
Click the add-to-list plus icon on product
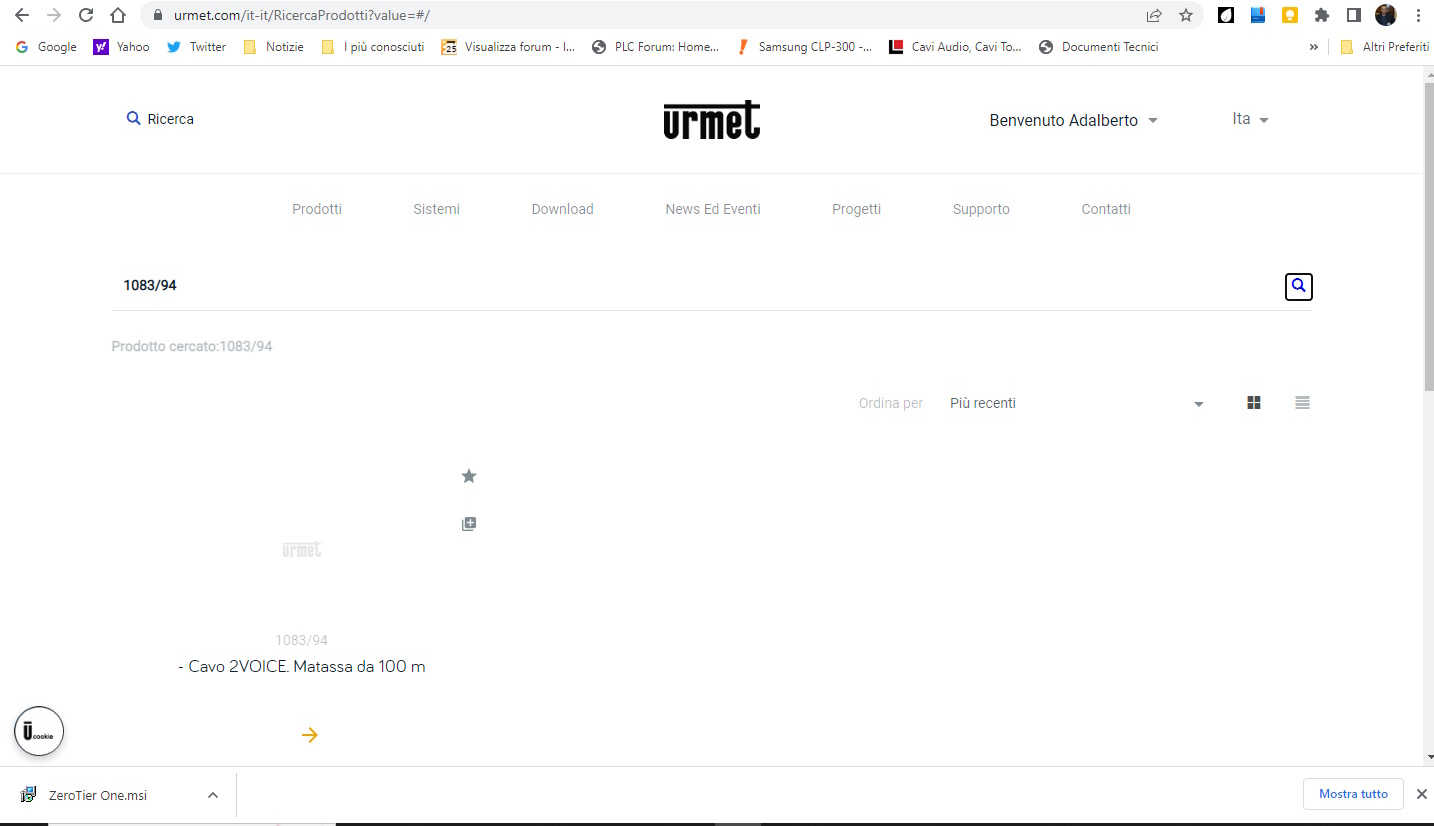click(469, 524)
